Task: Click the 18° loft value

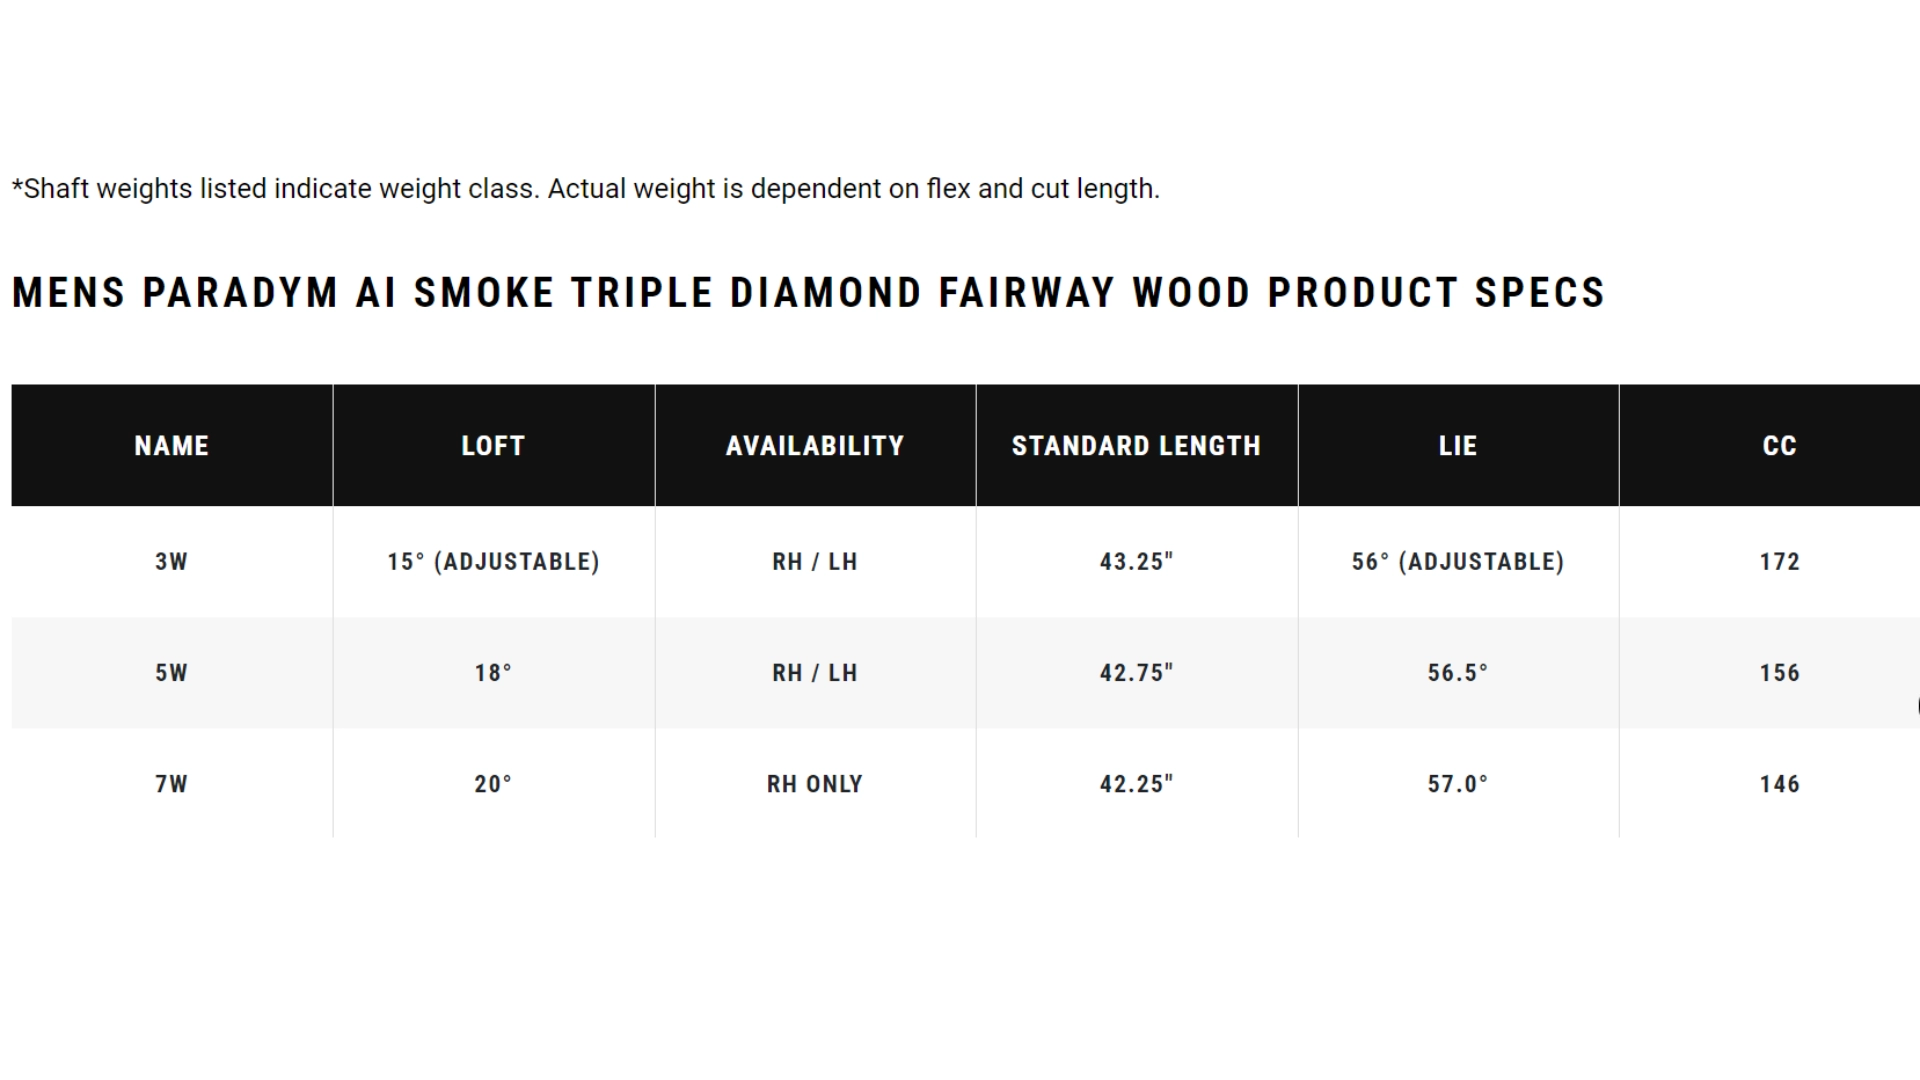Action: tap(493, 673)
